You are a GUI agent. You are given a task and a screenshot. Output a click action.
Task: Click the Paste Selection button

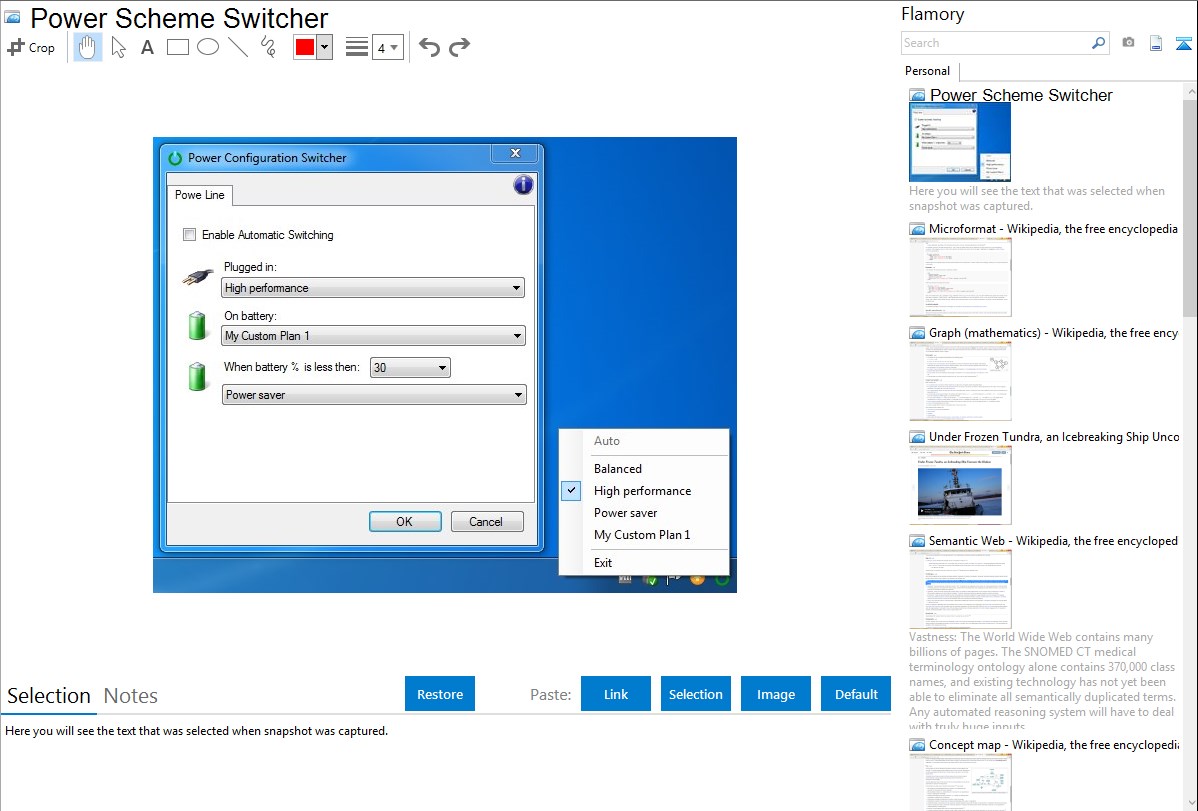pos(695,694)
